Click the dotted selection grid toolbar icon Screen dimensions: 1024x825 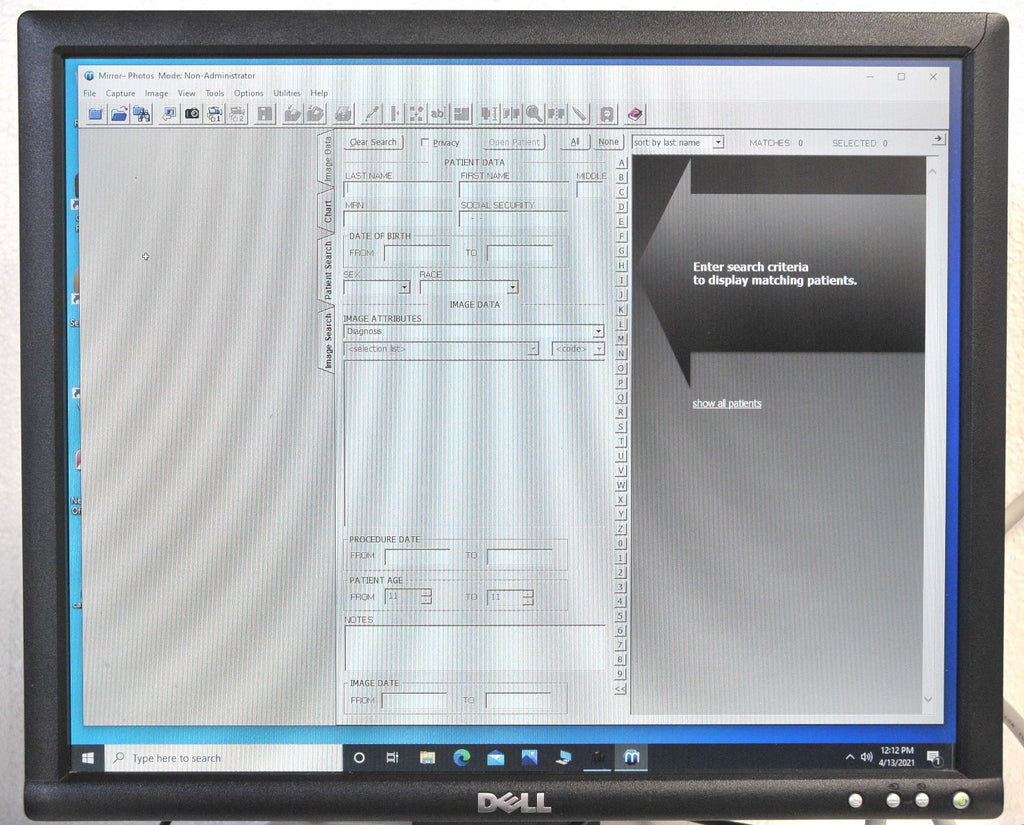(416, 114)
